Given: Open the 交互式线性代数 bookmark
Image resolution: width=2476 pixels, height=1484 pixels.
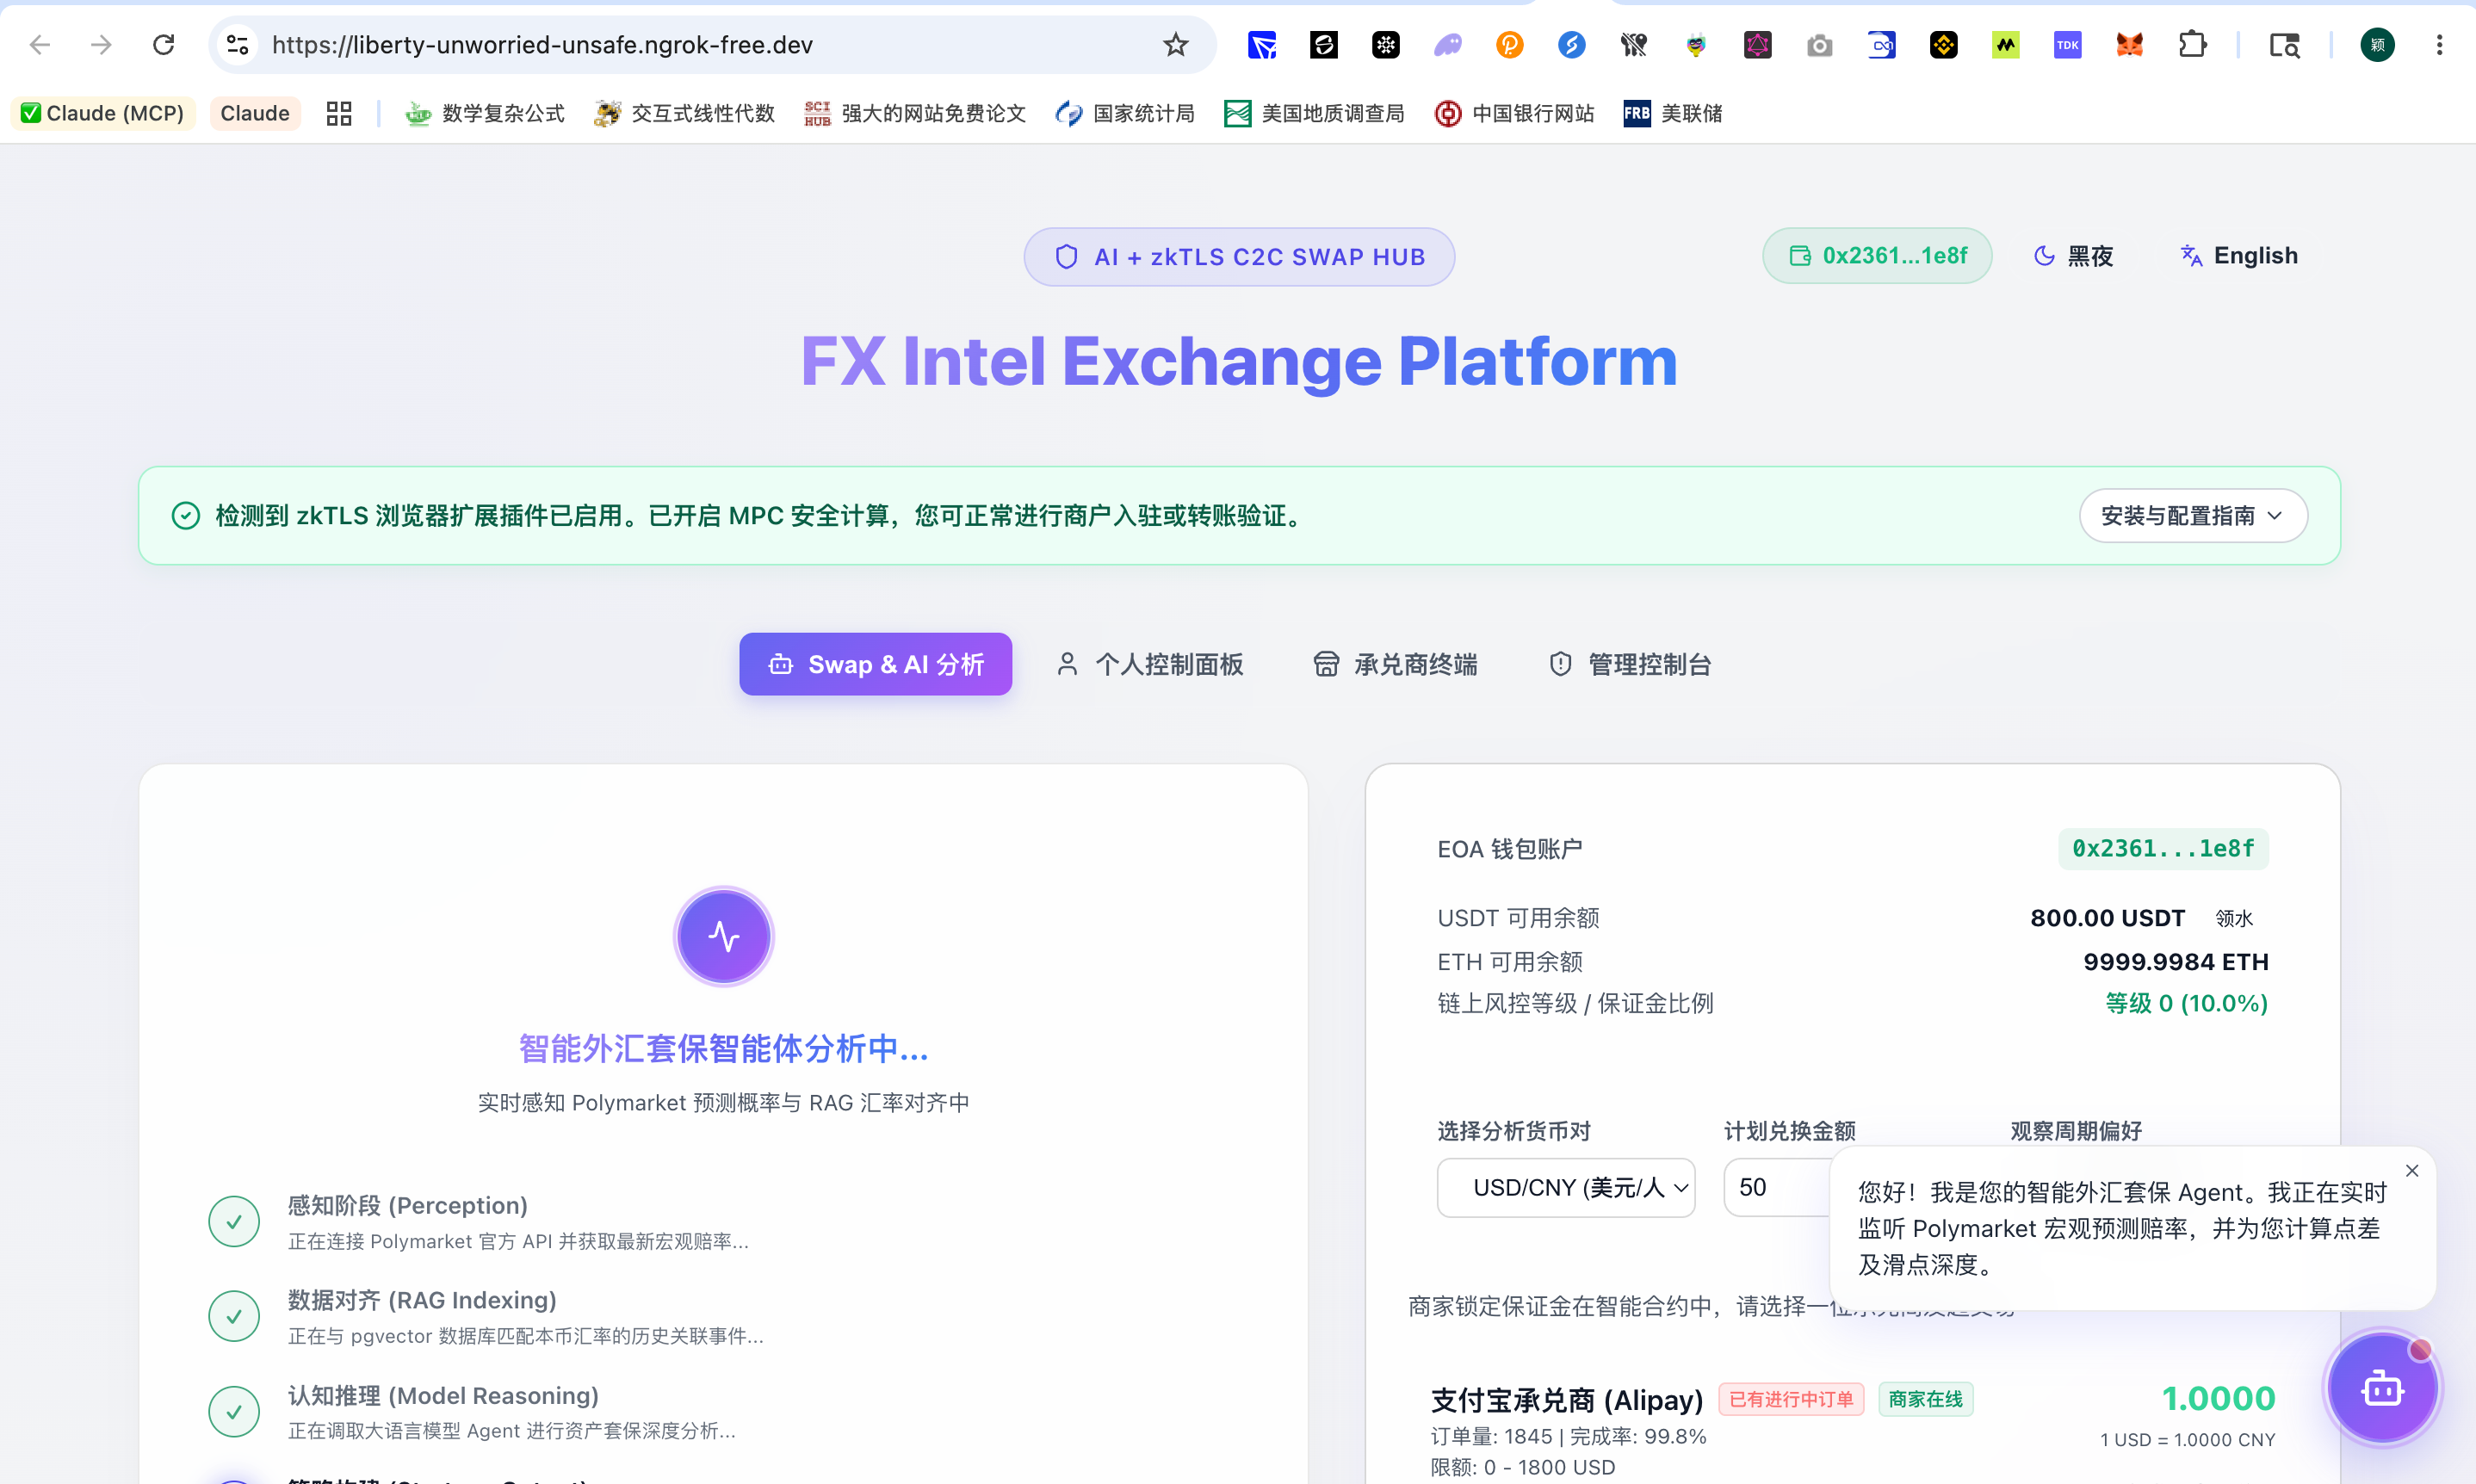Looking at the screenshot, I should click(x=685, y=113).
